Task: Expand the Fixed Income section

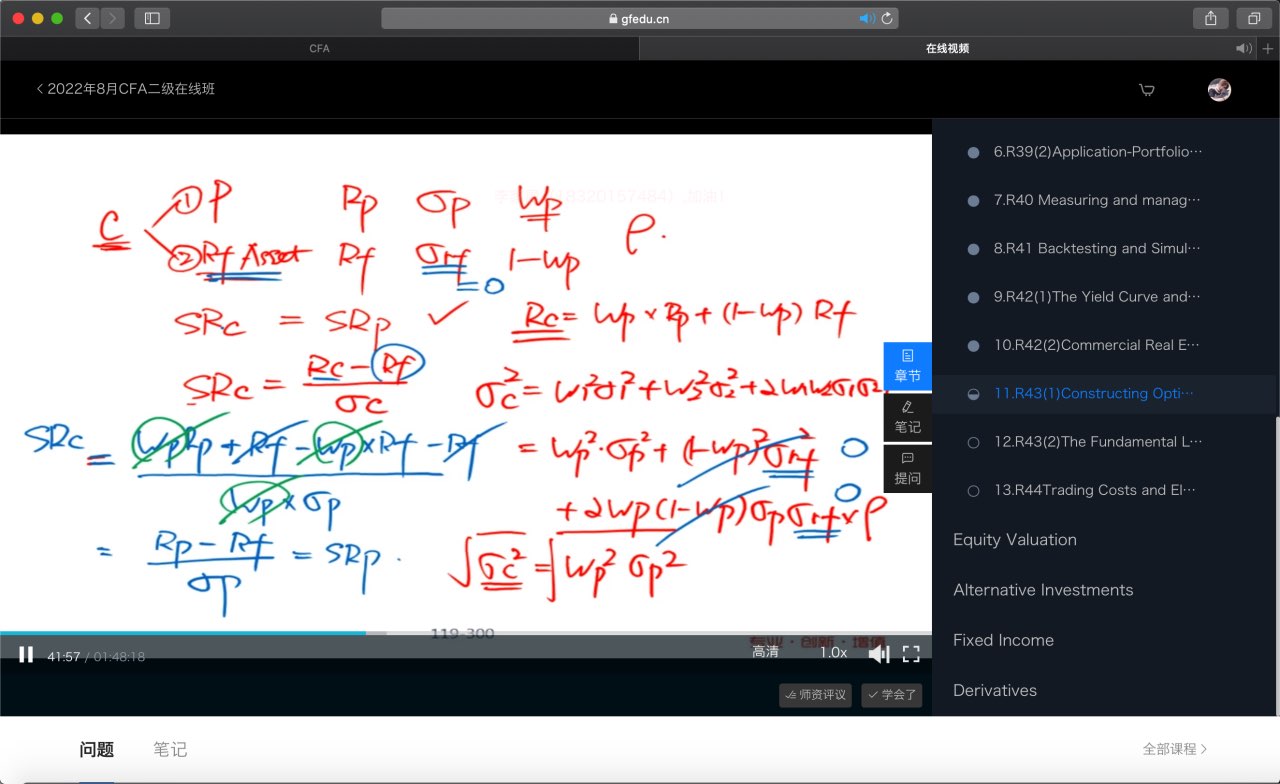Action: pyautogui.click(x=1003, y=640)
